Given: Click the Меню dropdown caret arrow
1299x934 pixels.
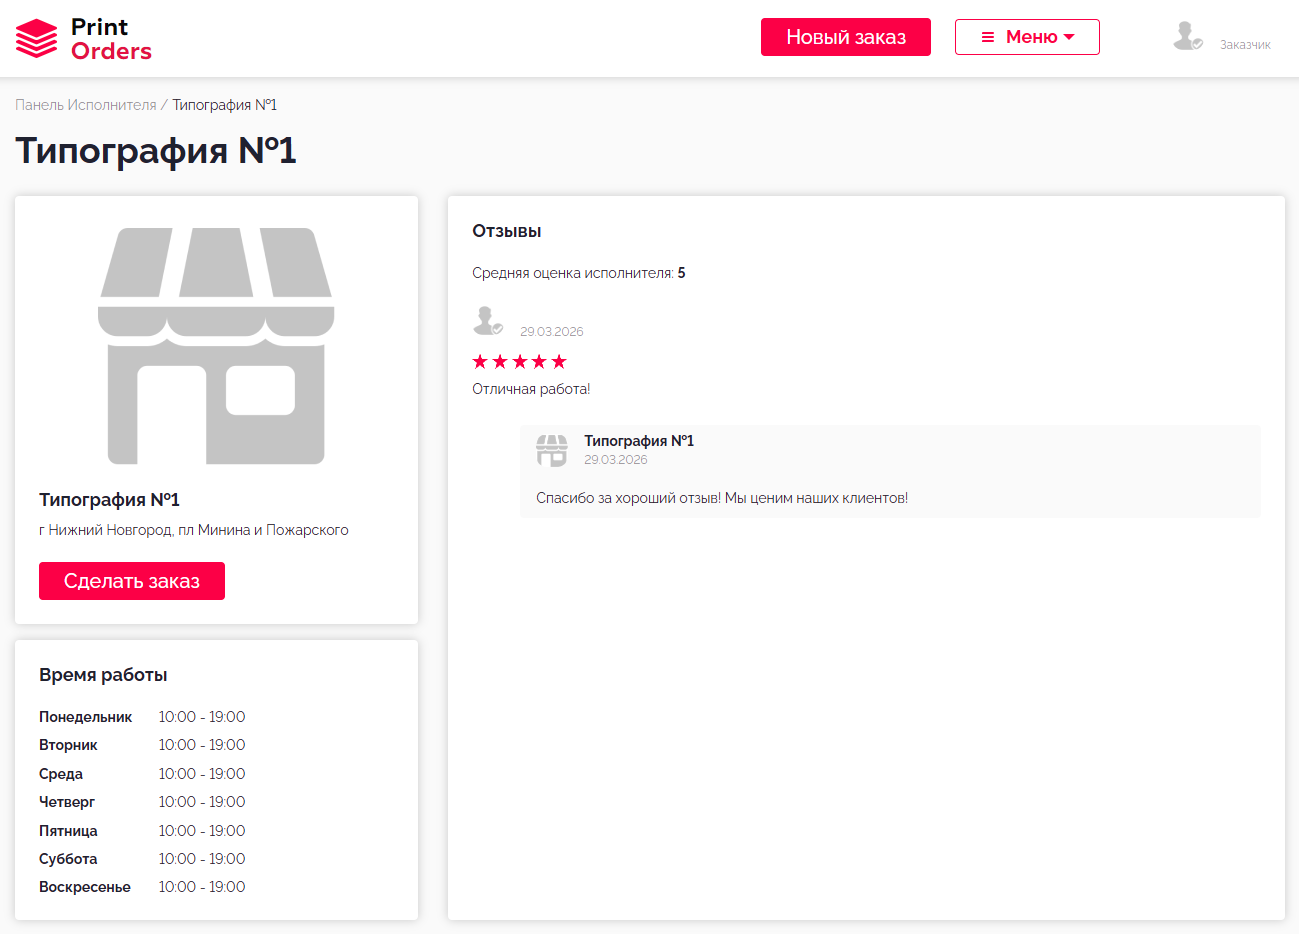Looking at the screenshot, I should [1069, 37].
